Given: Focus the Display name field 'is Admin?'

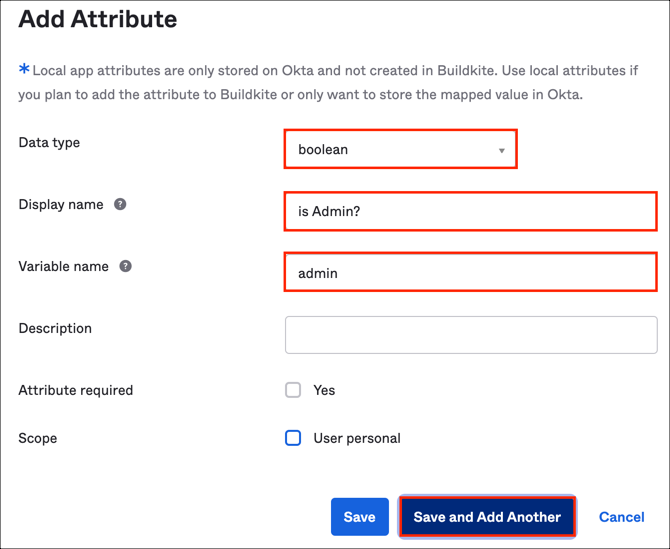Looking at the screenshot, I should tap(470, 211).
